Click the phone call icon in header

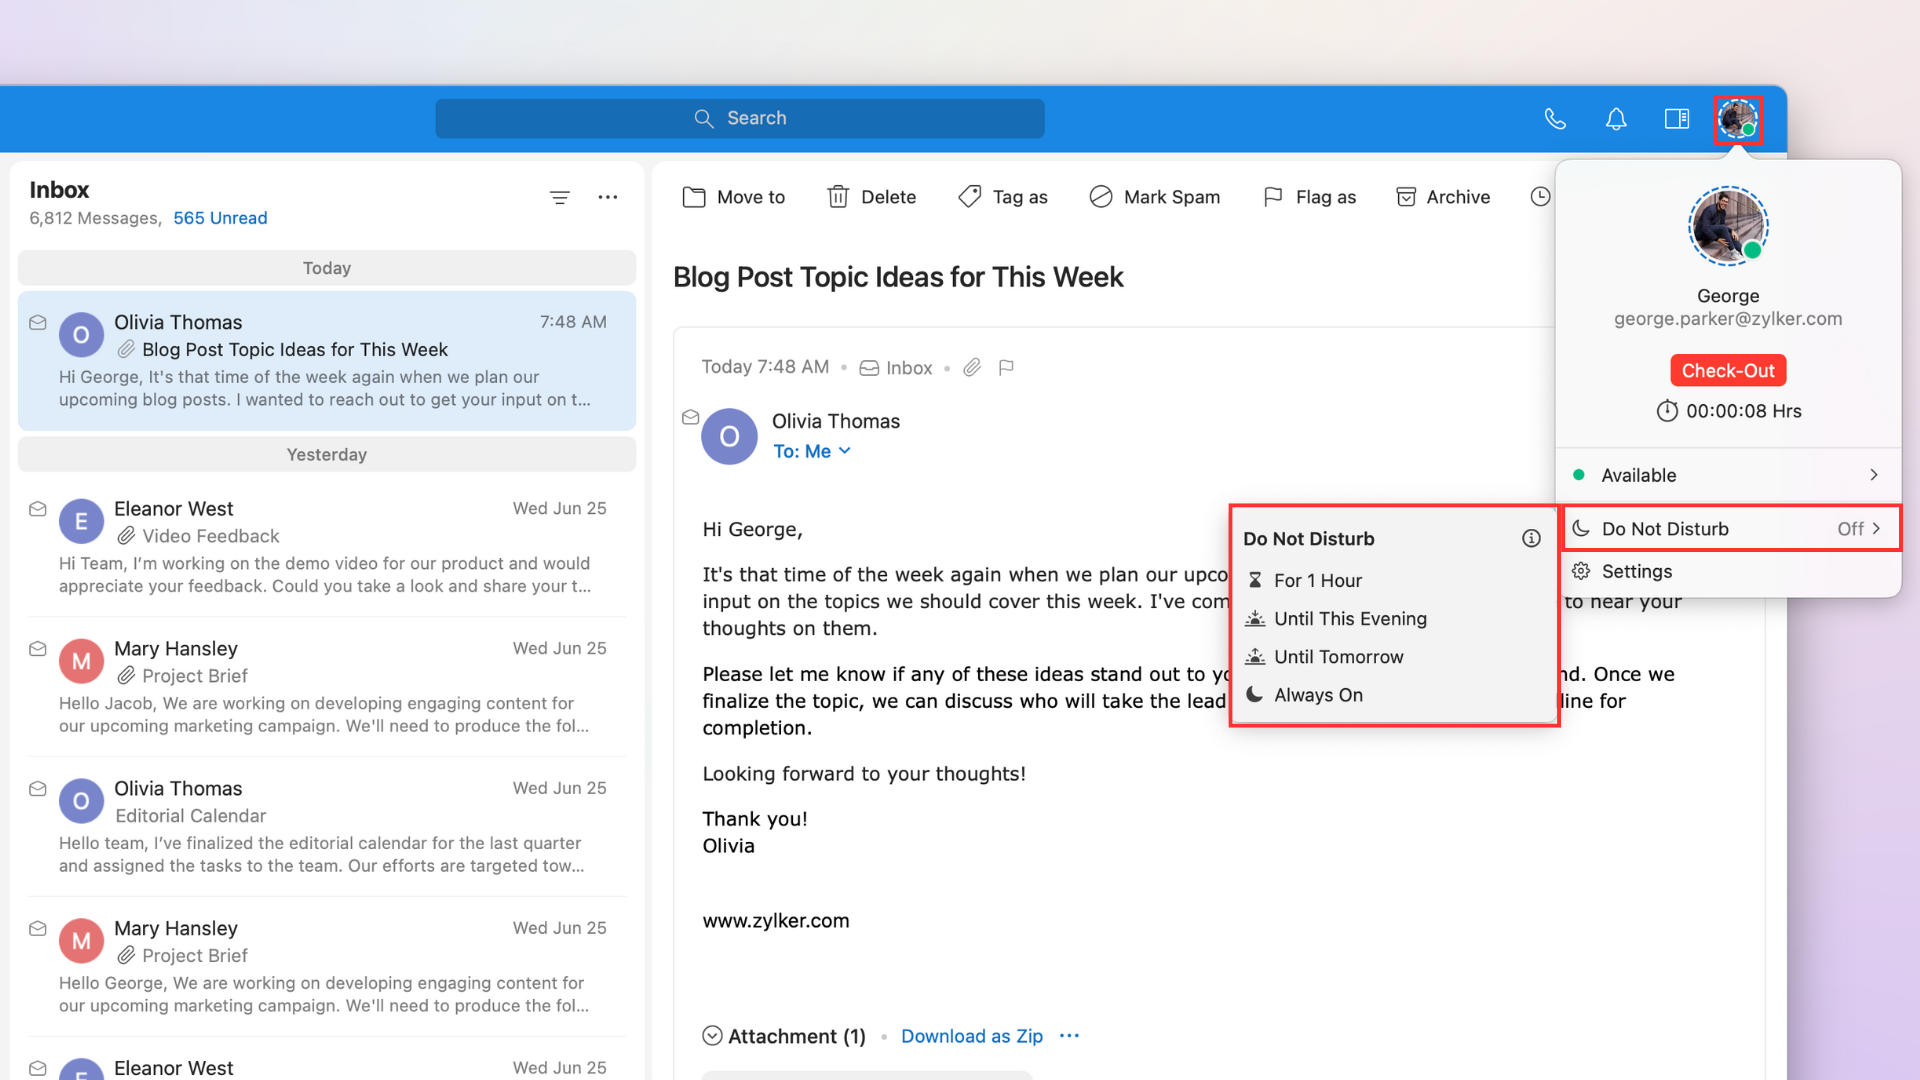tap(1555, 119)
